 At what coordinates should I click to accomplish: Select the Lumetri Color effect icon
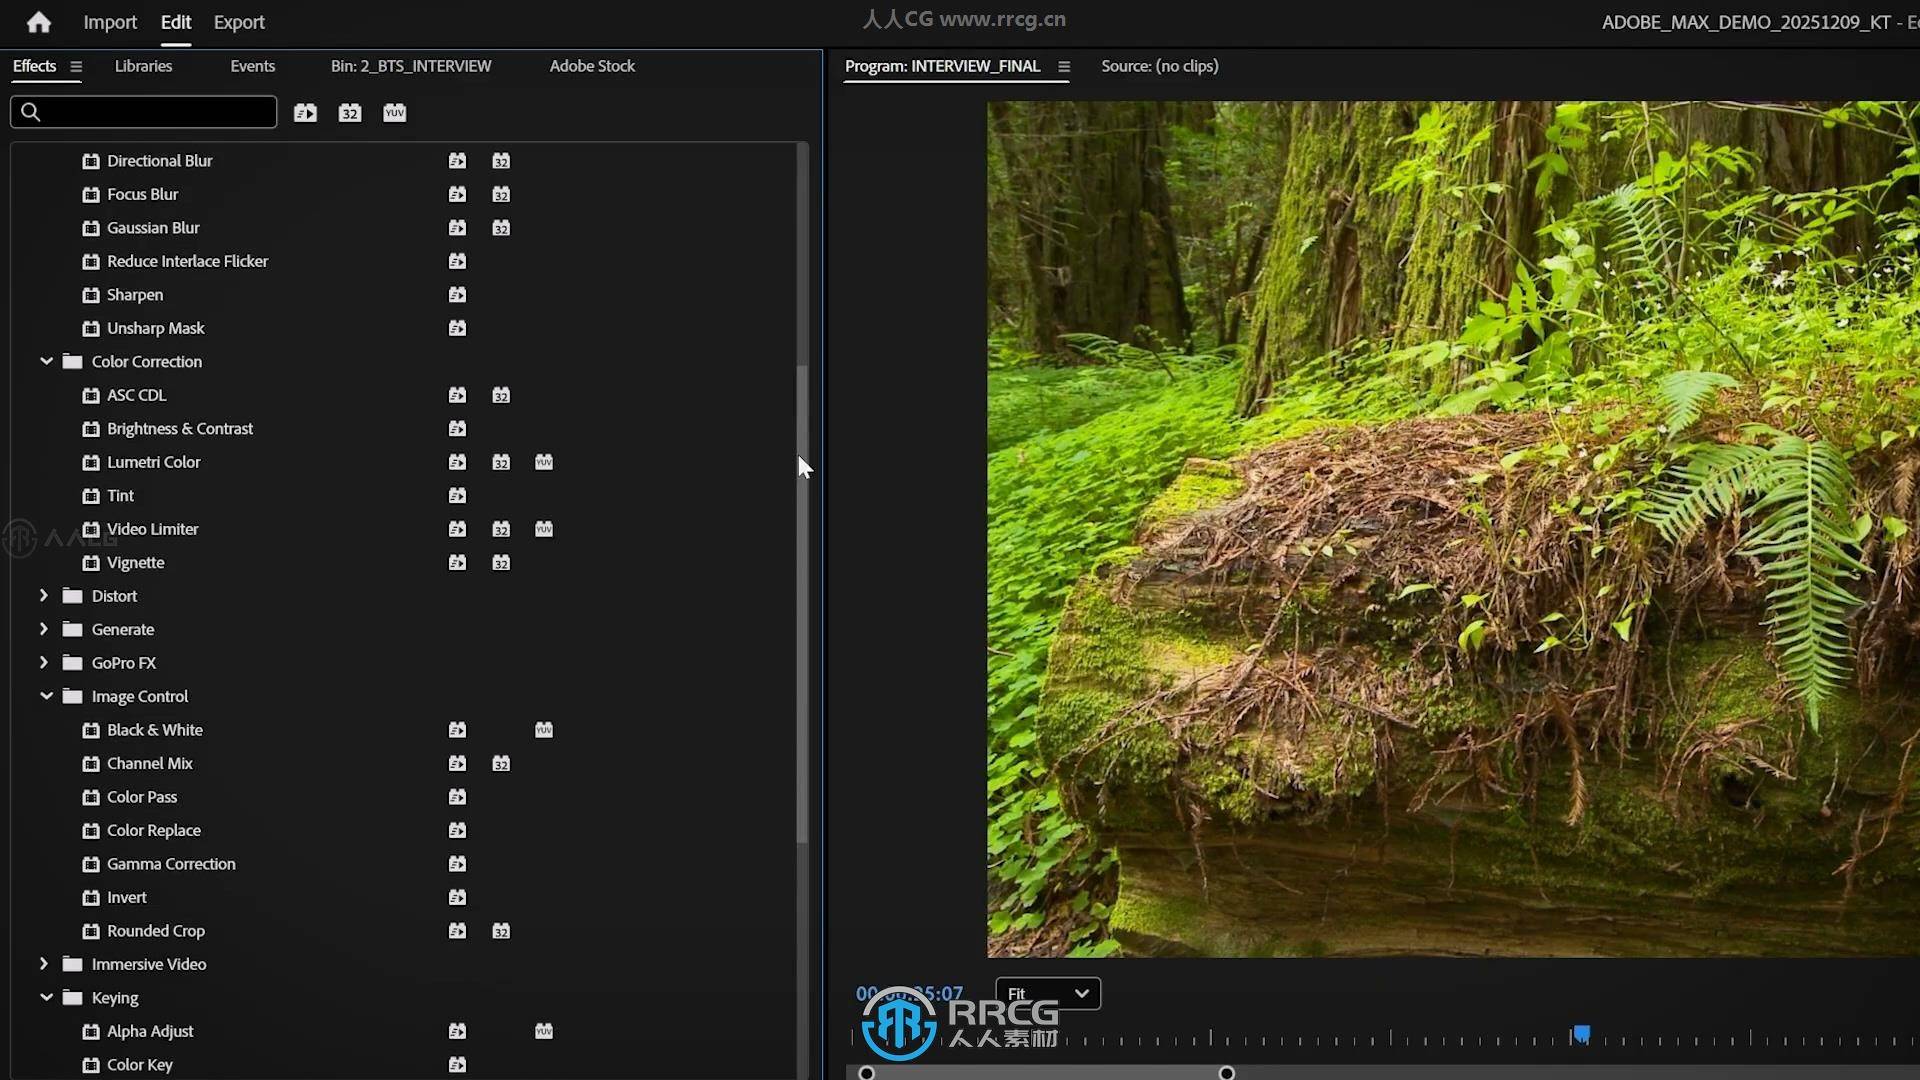click(x=91, y=462)
